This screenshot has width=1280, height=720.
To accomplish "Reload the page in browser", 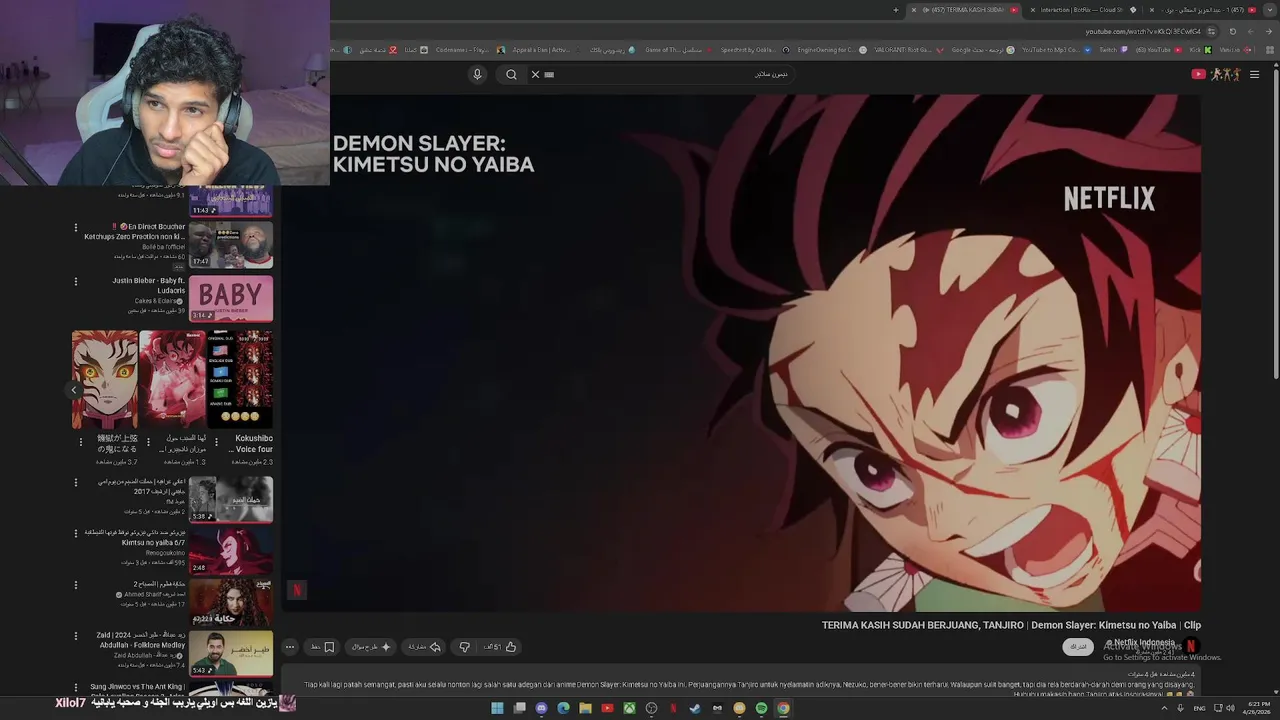I will pos(1232,31).
